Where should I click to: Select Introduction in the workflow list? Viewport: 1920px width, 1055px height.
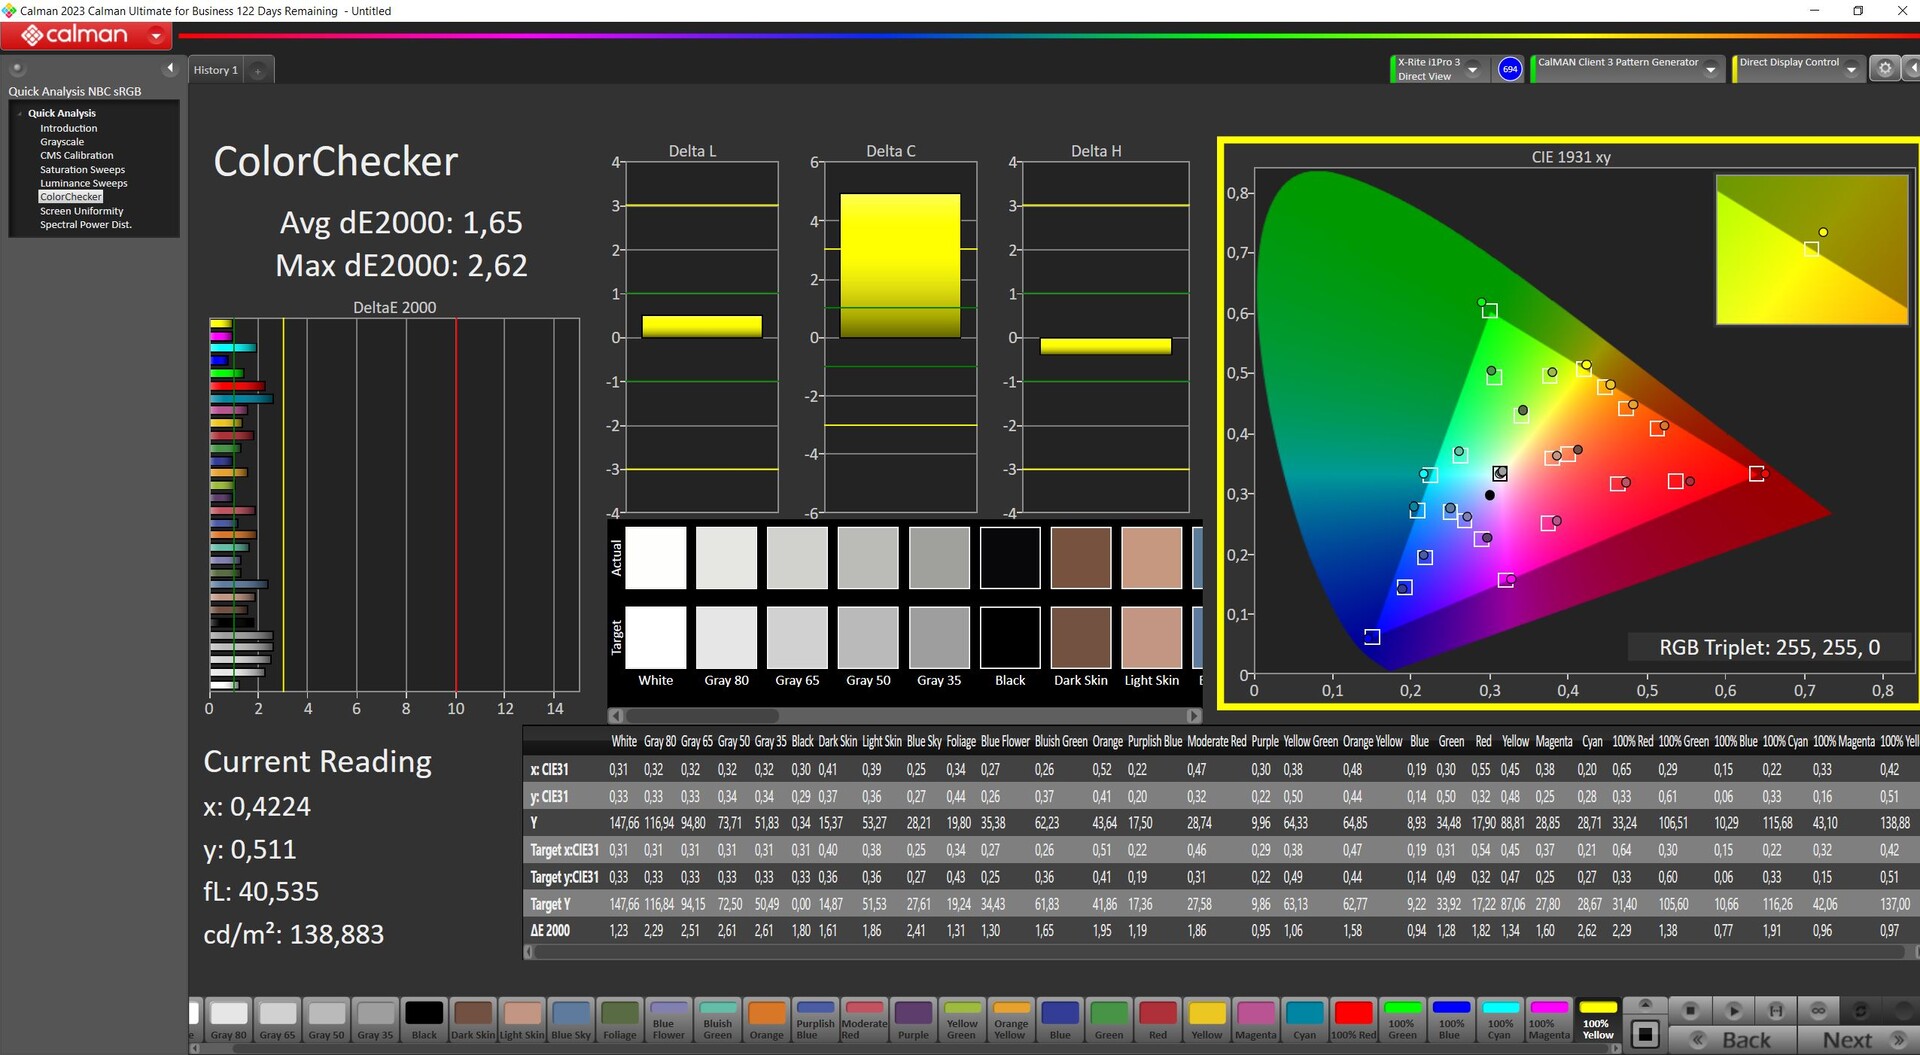[x=68, y=128]
